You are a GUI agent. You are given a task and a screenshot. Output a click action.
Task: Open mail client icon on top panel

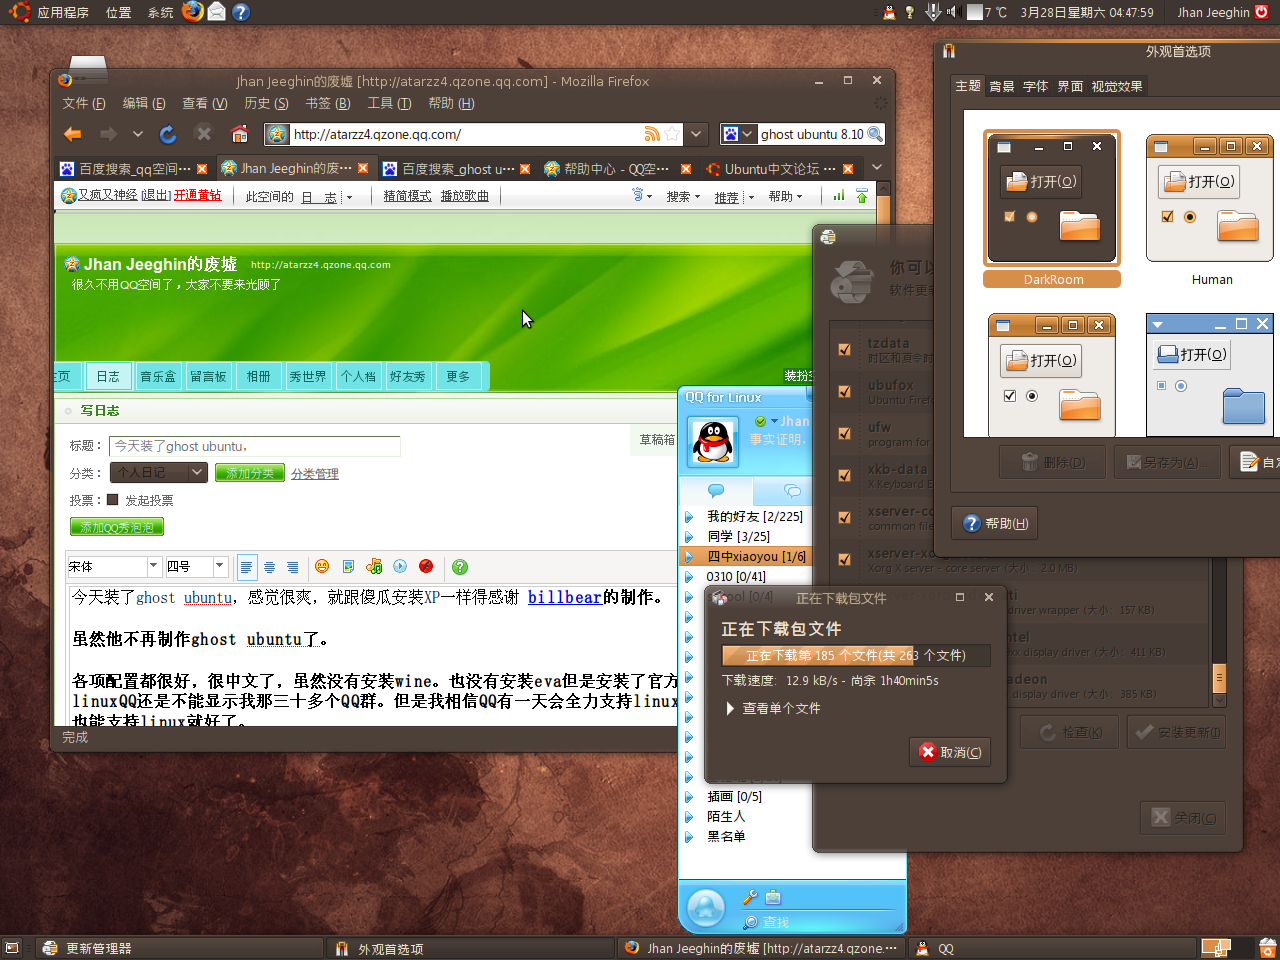(x=217, y=12)
